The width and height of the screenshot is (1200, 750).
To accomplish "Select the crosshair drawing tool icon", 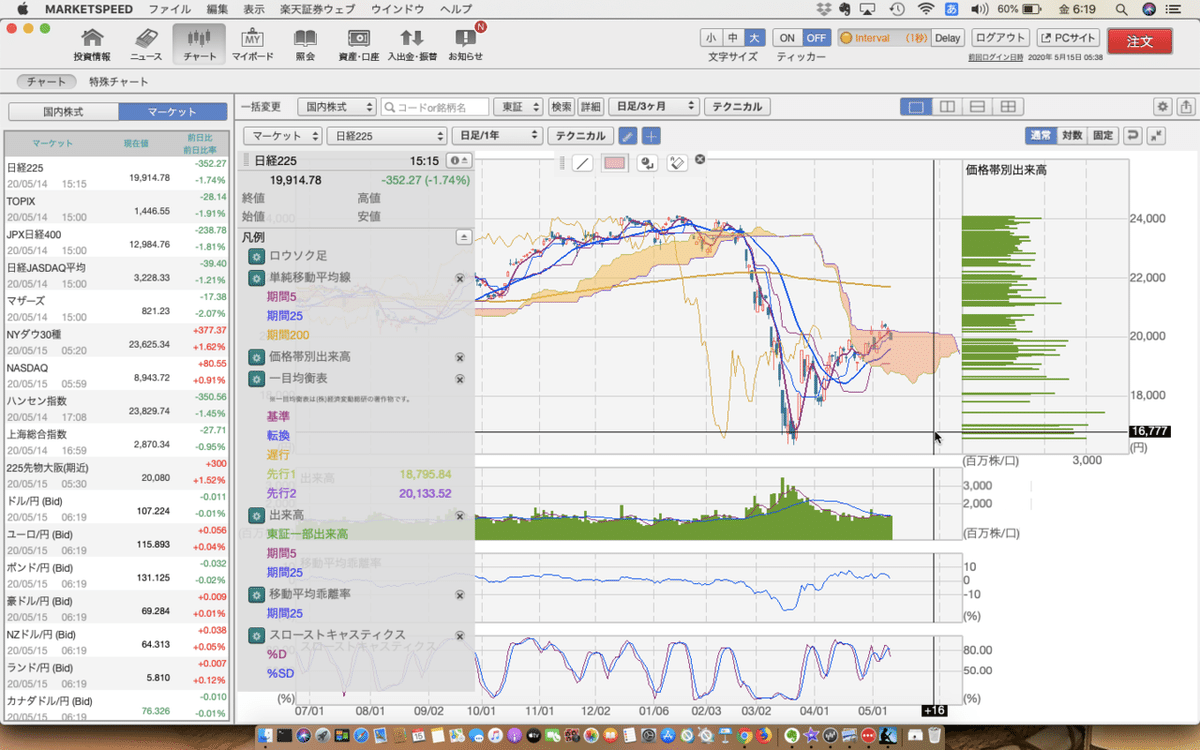I will point(651,136).
